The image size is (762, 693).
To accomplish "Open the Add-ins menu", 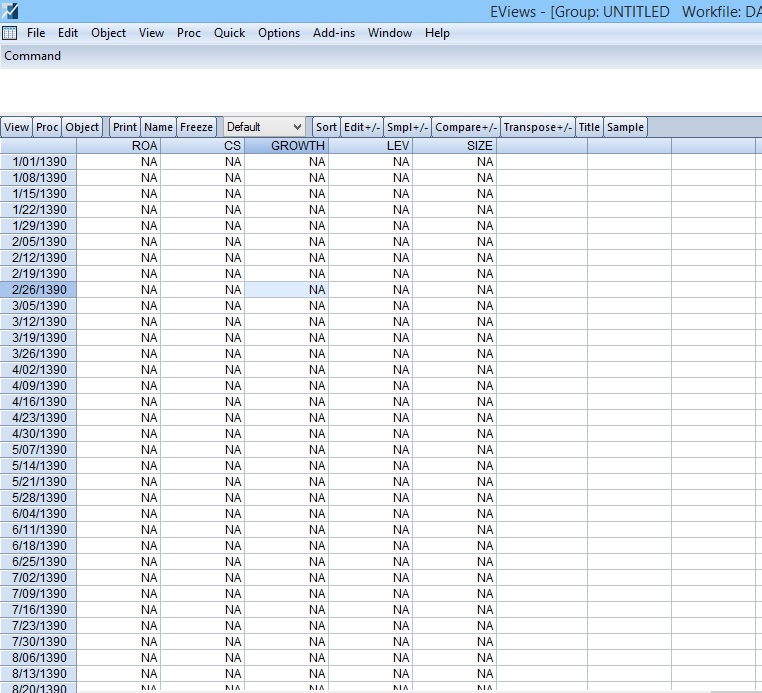I will pos(334,33).
